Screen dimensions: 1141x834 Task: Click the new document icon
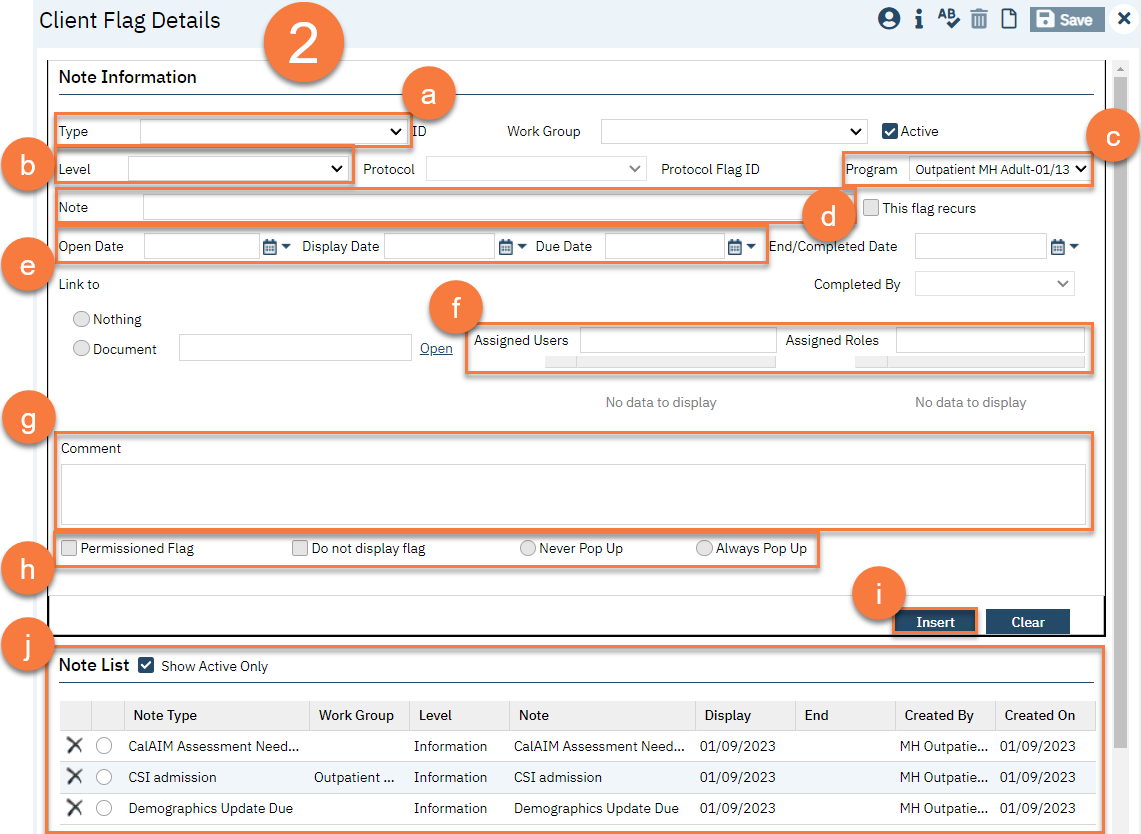1009,19
